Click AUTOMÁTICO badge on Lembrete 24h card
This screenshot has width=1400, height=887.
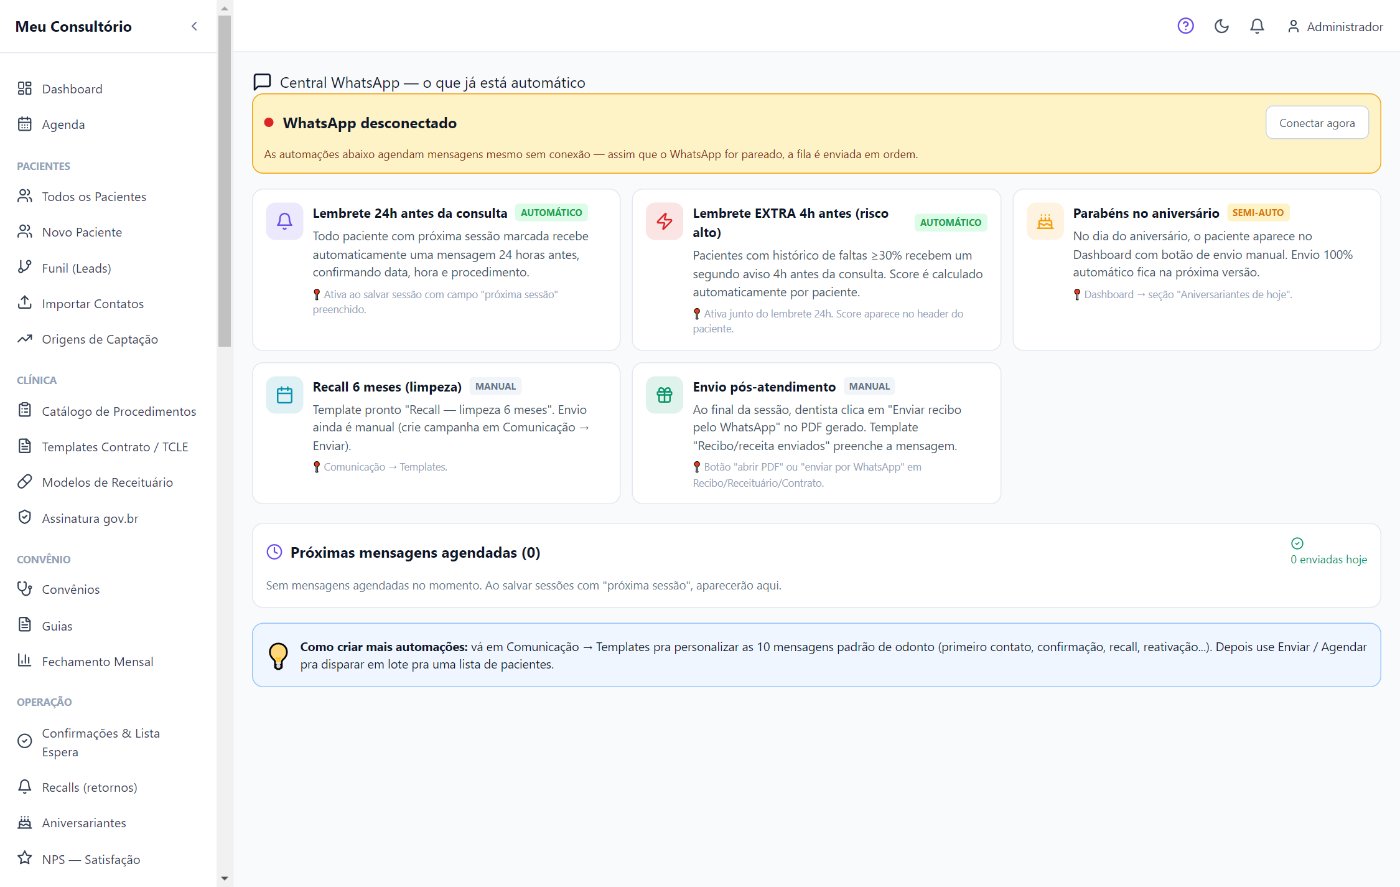tap(551, 213)
